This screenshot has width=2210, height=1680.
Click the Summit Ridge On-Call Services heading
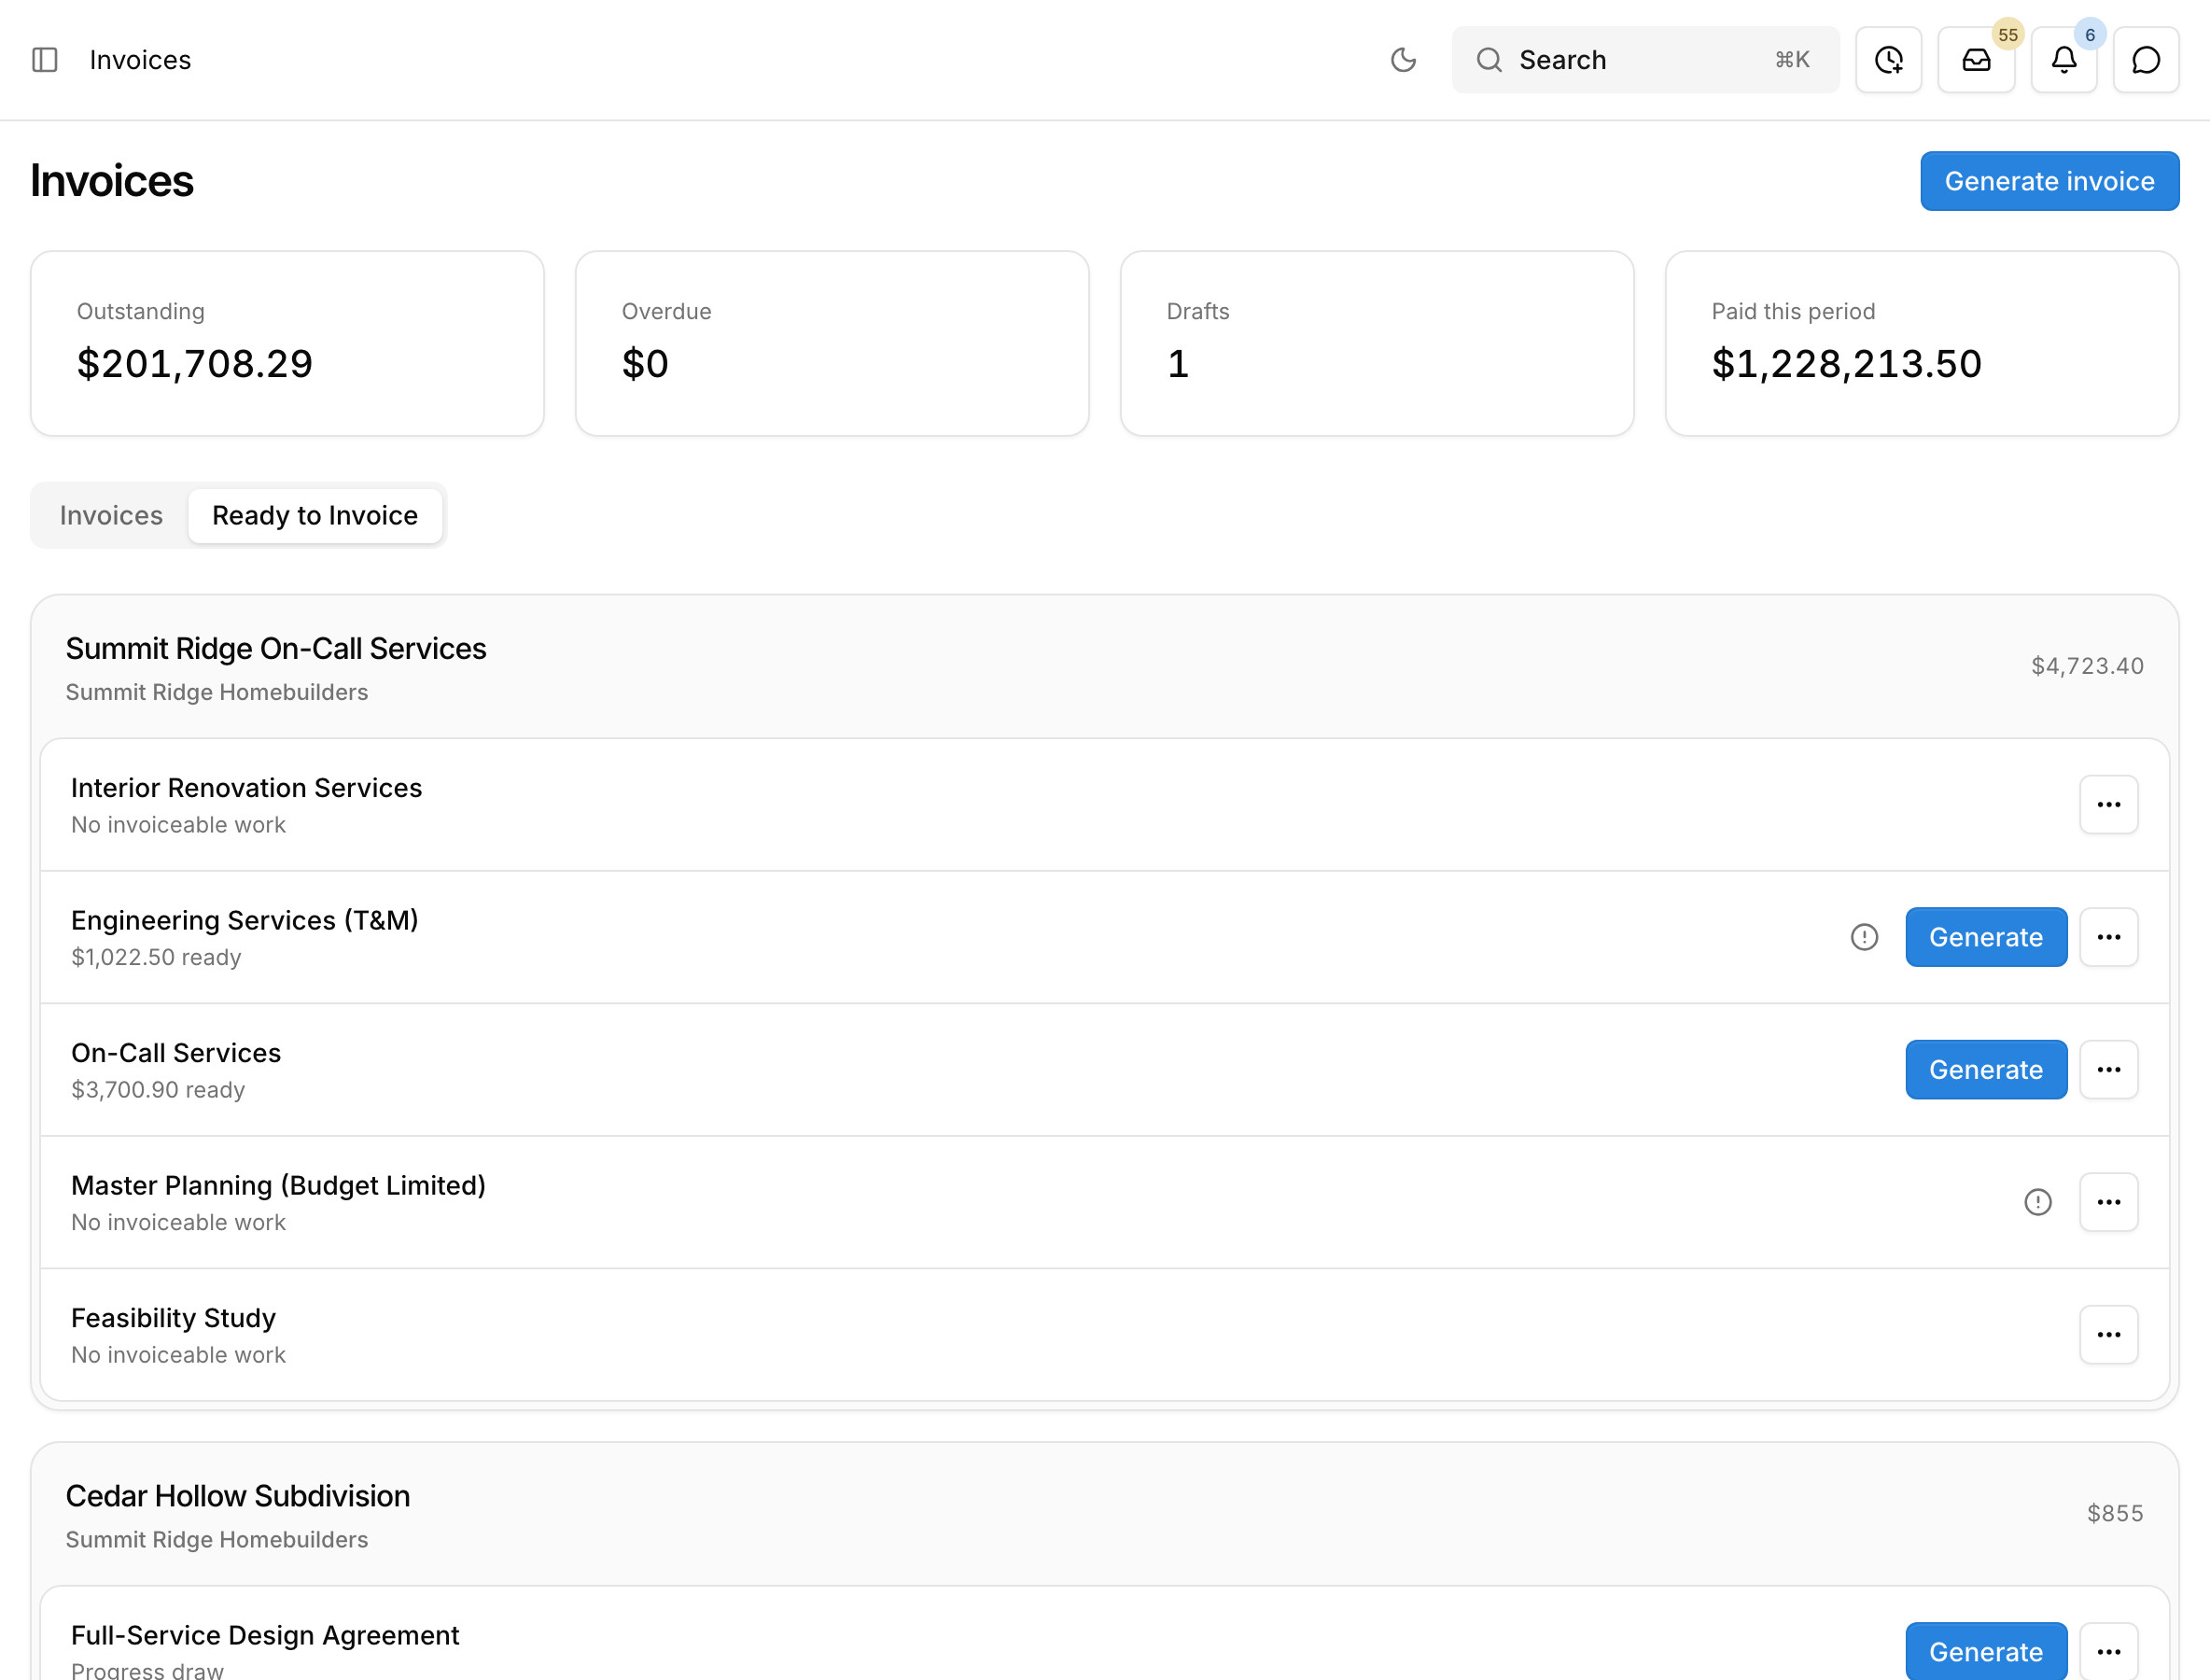(276, 648)
